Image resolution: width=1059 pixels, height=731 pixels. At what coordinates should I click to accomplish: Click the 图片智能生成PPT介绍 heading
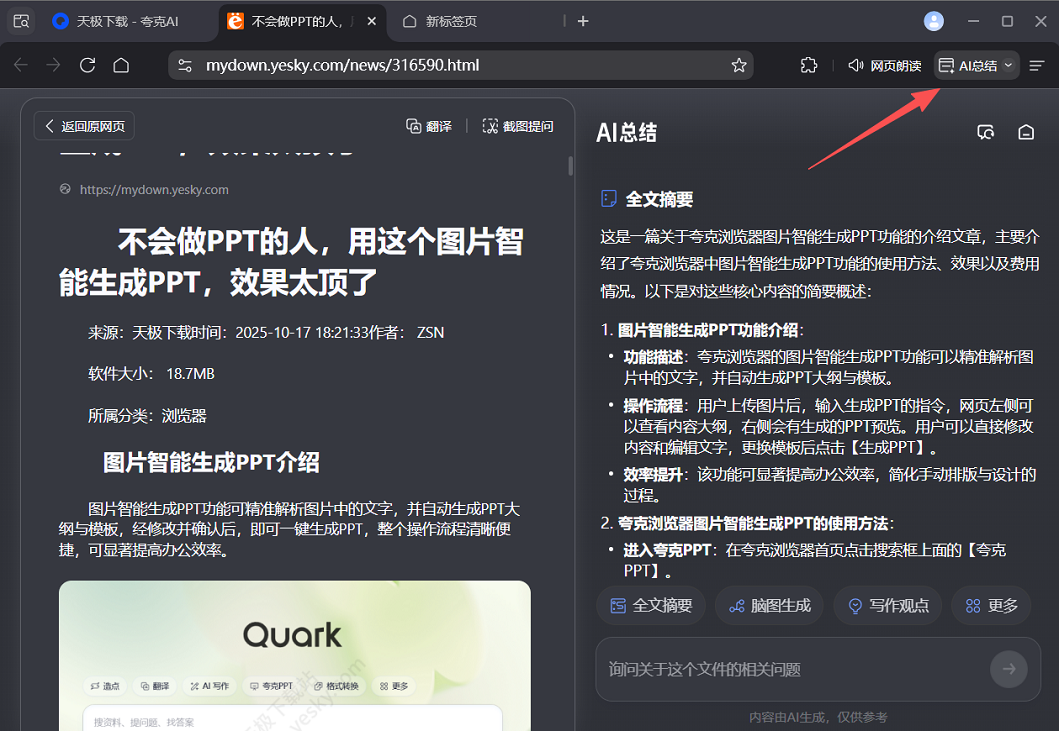point(211,462)
